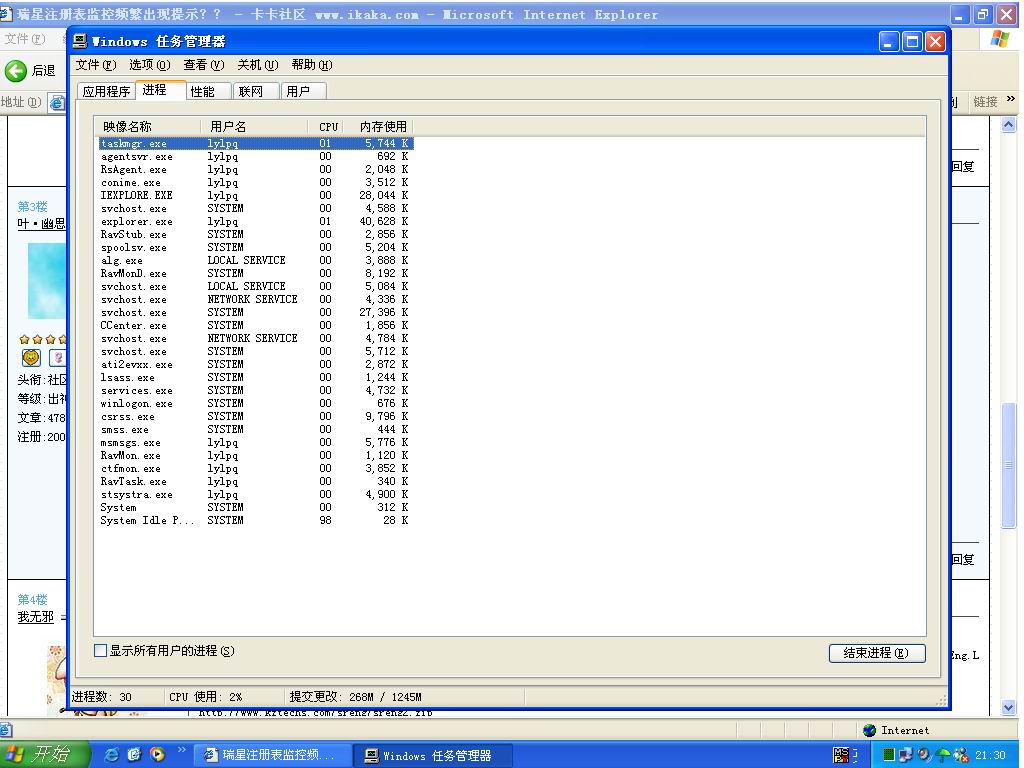1024x768 pixels.
Task: Toggle show processes from all users checkbox
Action: [x=101, y=650]
